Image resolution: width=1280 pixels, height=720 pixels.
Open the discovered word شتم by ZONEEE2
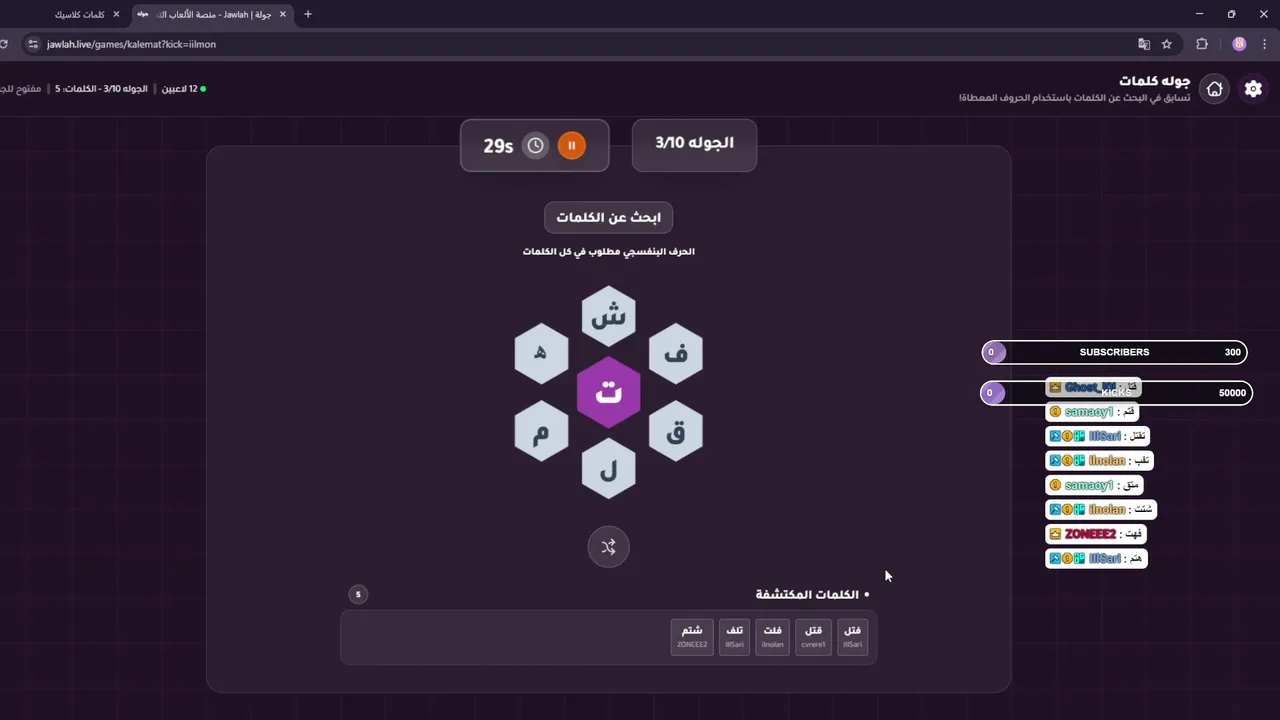[692, 636]
